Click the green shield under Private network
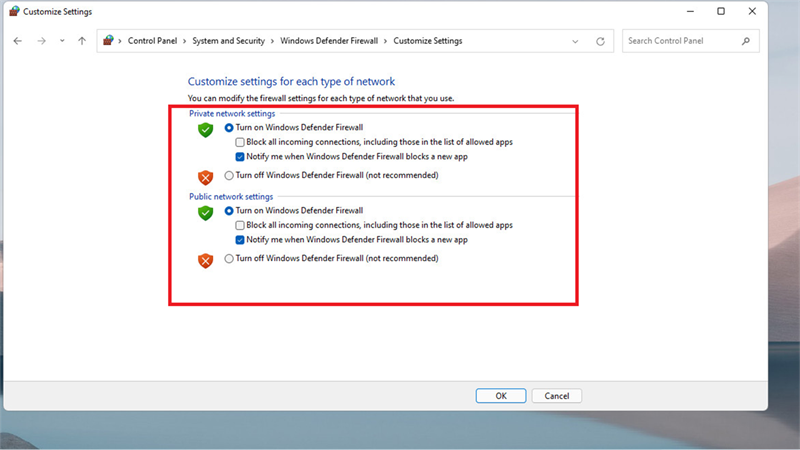The height and width of the screenshot is (450, 800). (x=206, y=130)
